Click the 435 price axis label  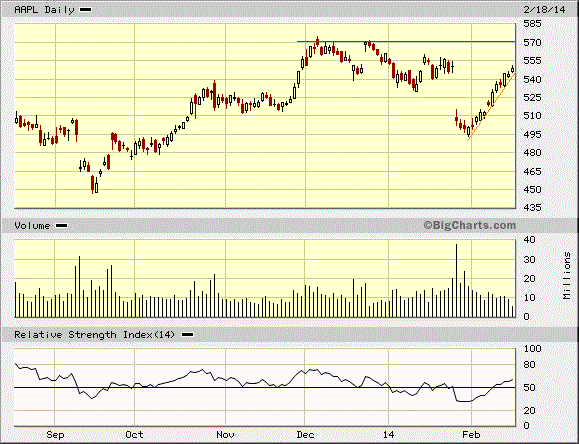[532, 208]
